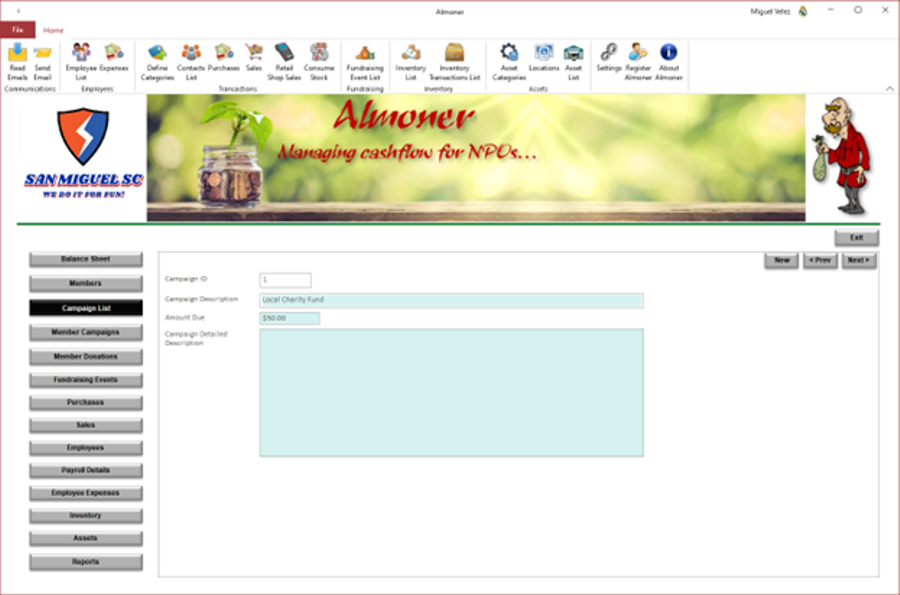Open About Almoner
The width and height of the screenshot is (900, 595).
(669, 62)
